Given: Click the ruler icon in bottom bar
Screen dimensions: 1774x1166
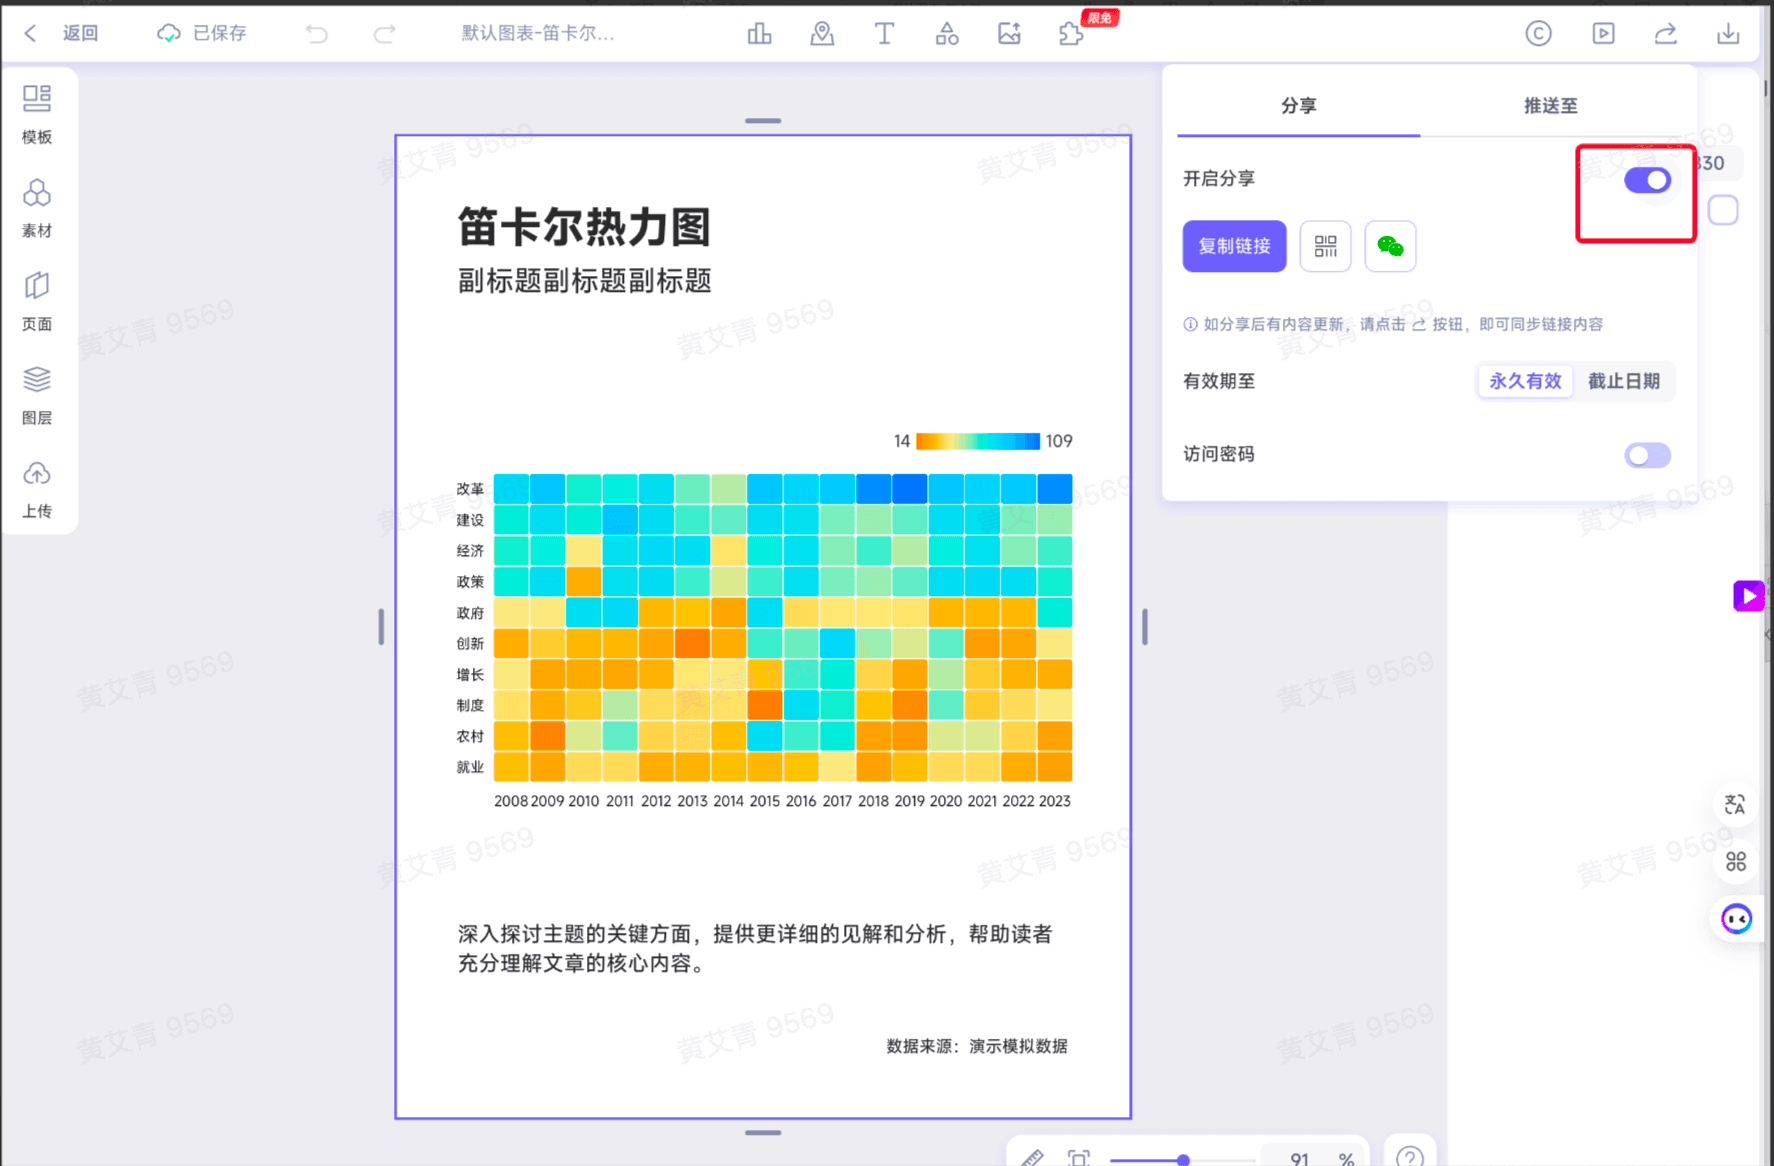Looking at the screenshot, I should coord(1033,1158).
